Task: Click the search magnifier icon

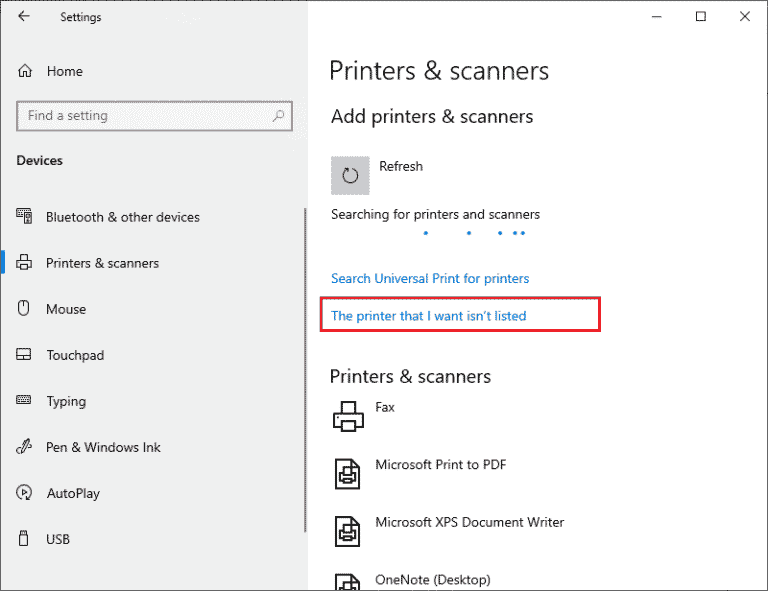Action: [280, 116]
